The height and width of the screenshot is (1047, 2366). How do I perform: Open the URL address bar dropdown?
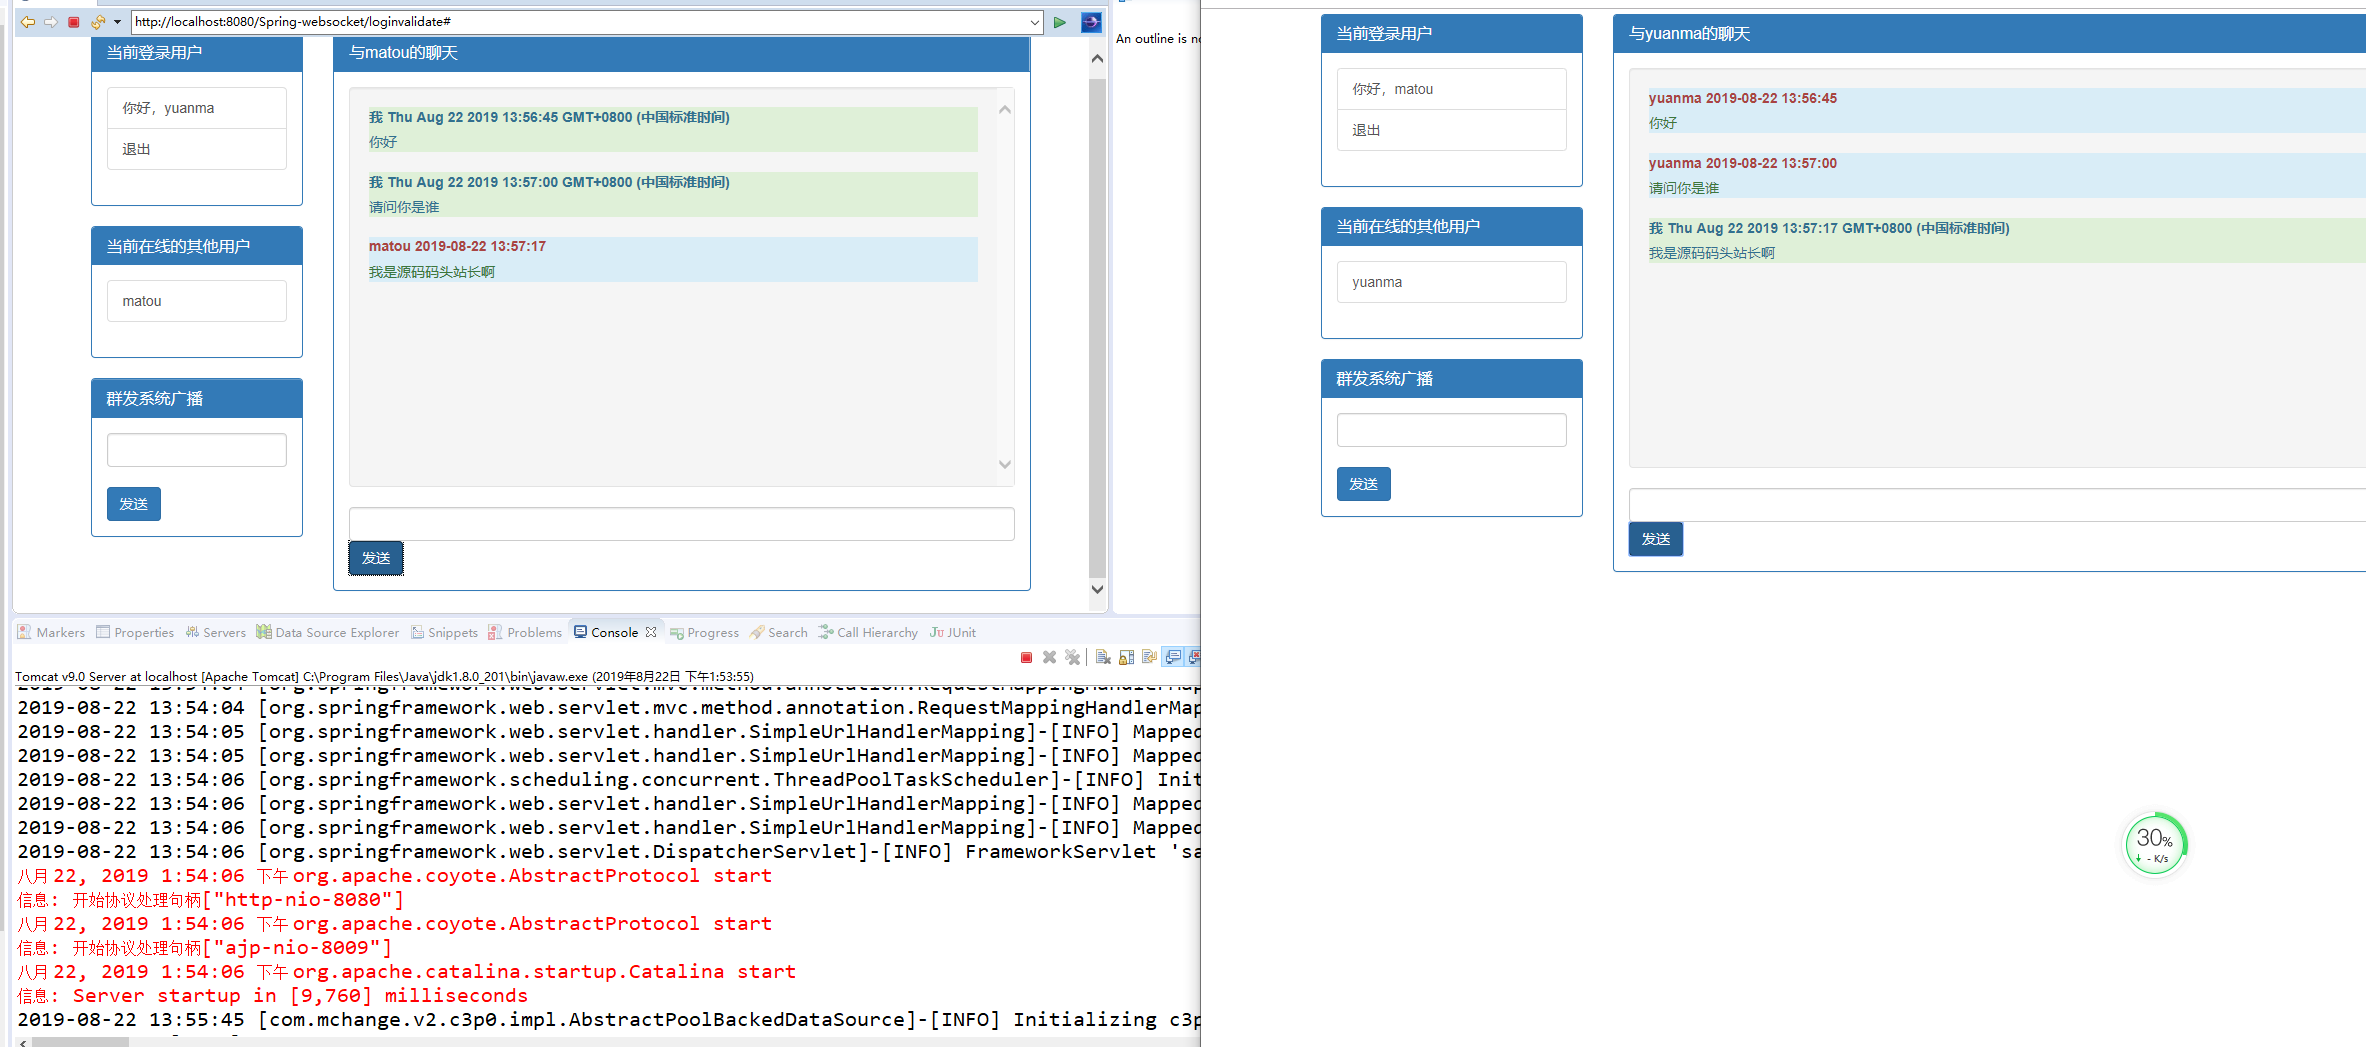1034,22
